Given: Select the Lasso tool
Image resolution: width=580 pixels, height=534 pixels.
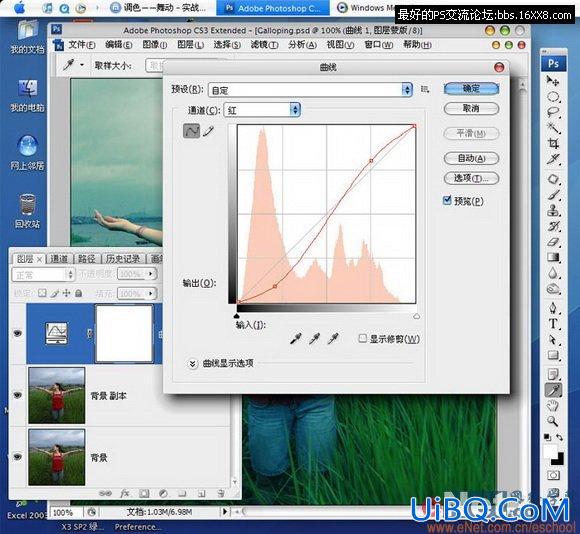Looking at the screenshot, I should click(553, 112).
